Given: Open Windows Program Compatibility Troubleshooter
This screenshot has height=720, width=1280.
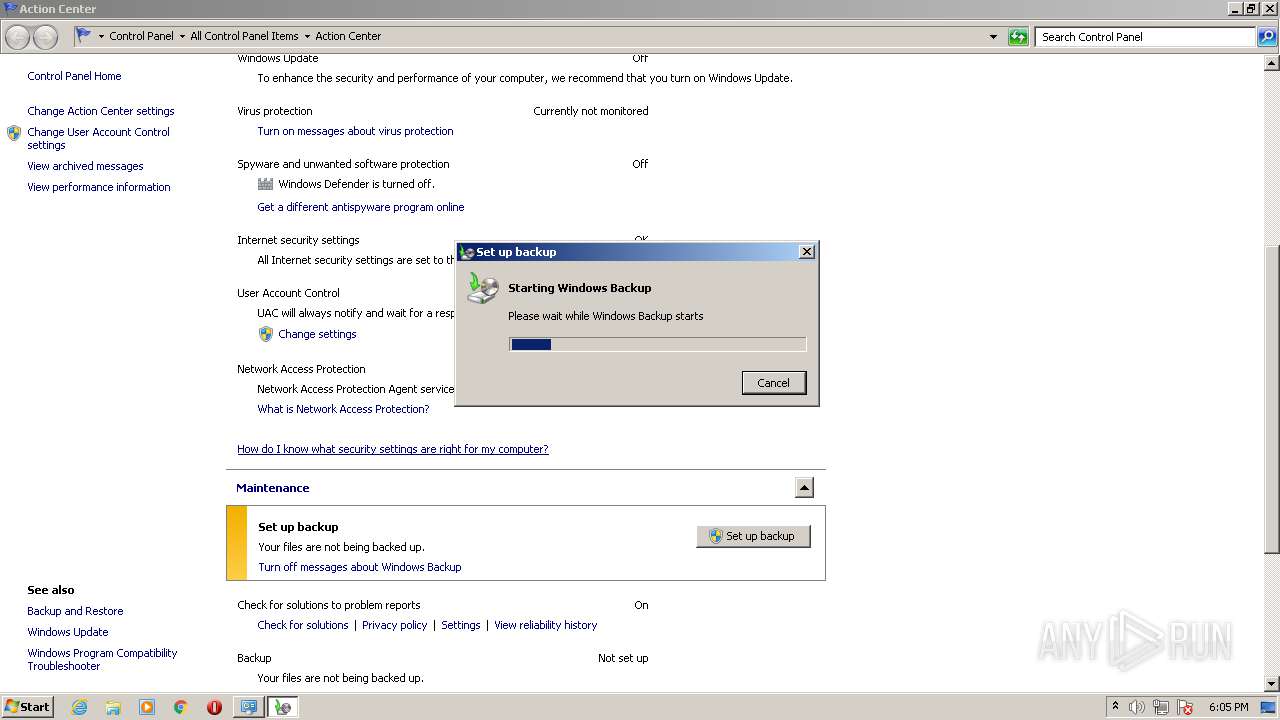Looking at the screenshot, I should [x=102, y=659].
